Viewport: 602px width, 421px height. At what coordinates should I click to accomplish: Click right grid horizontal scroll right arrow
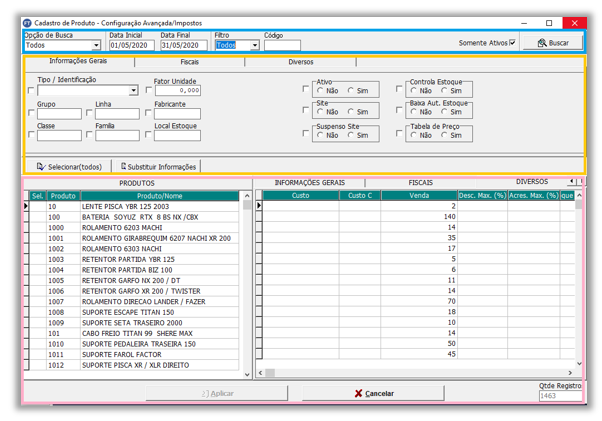(570, 373)
